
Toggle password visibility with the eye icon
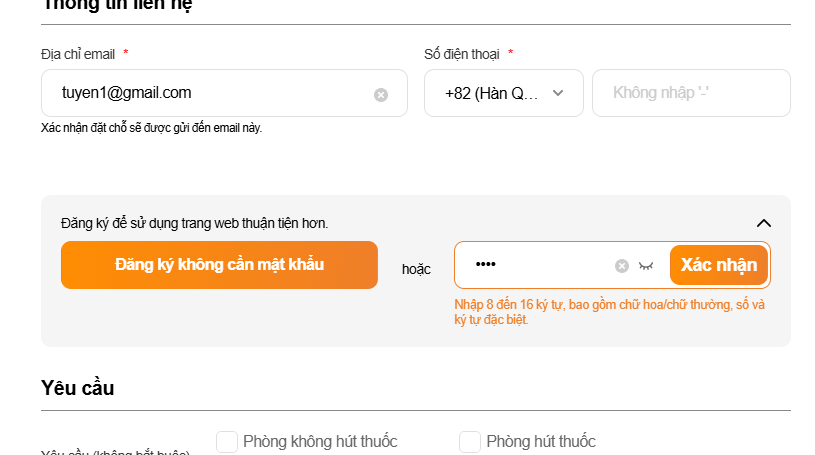[646, 266]
